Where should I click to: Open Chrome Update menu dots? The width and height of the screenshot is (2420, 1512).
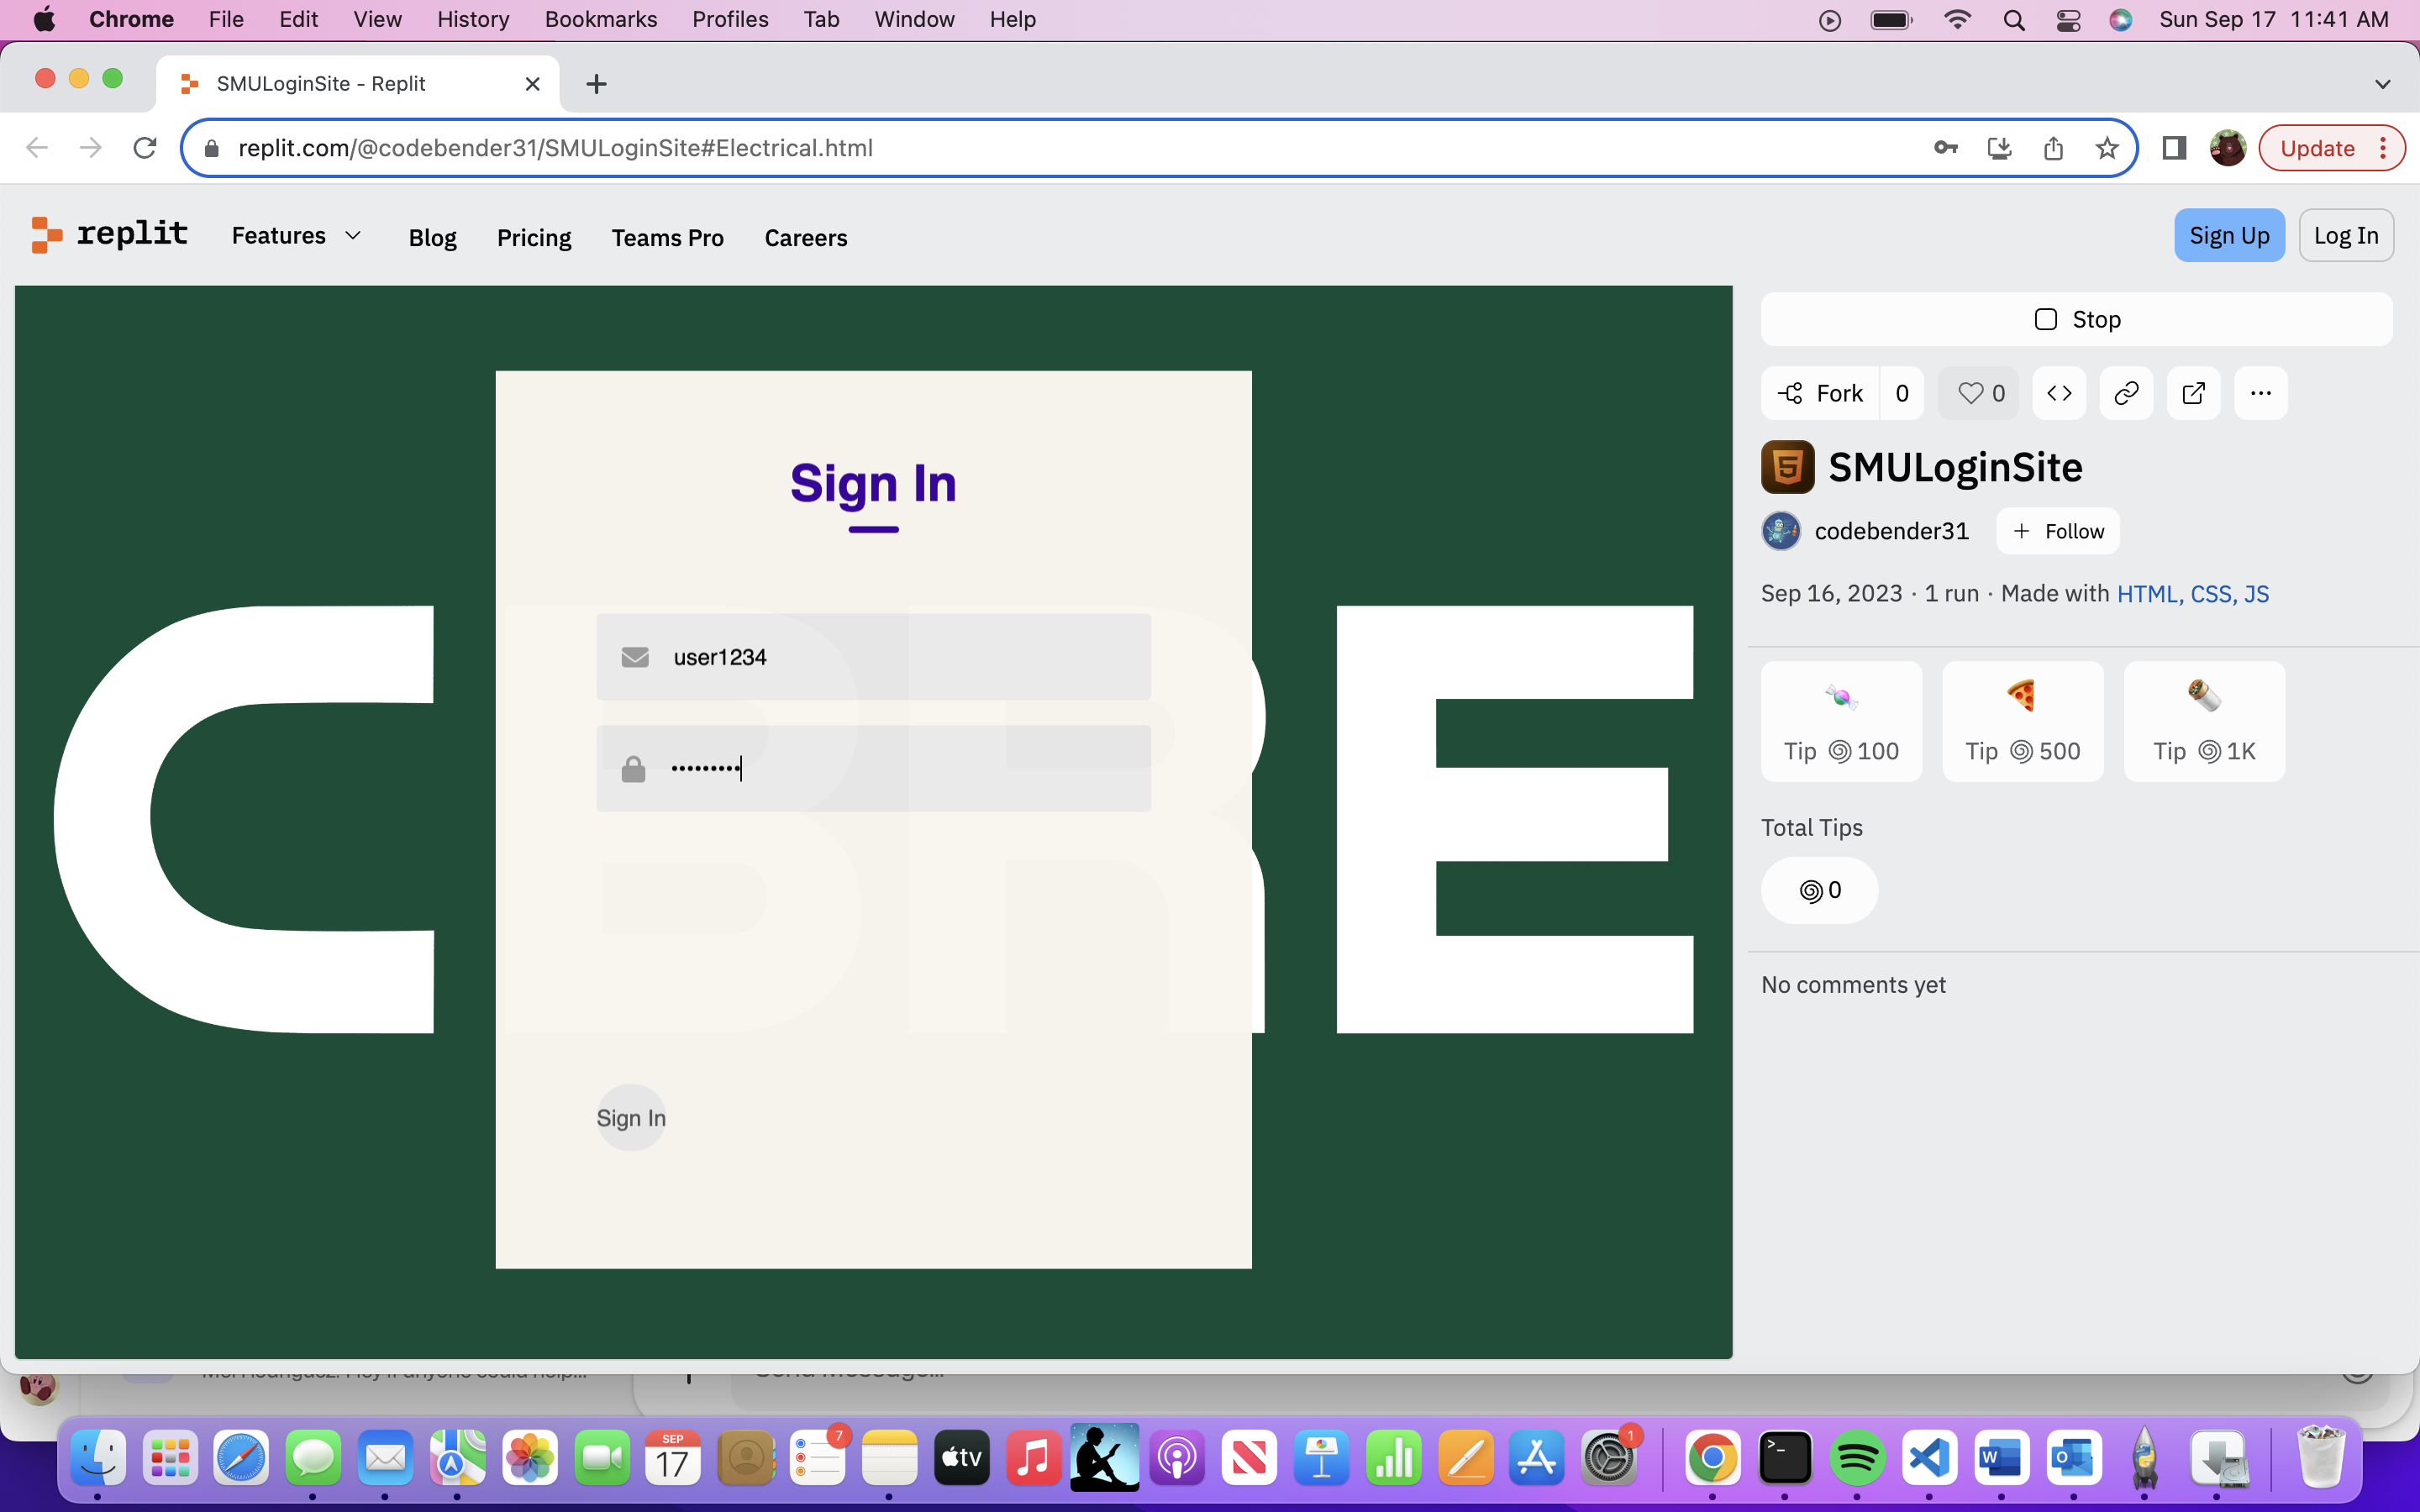click(2384, 148)
